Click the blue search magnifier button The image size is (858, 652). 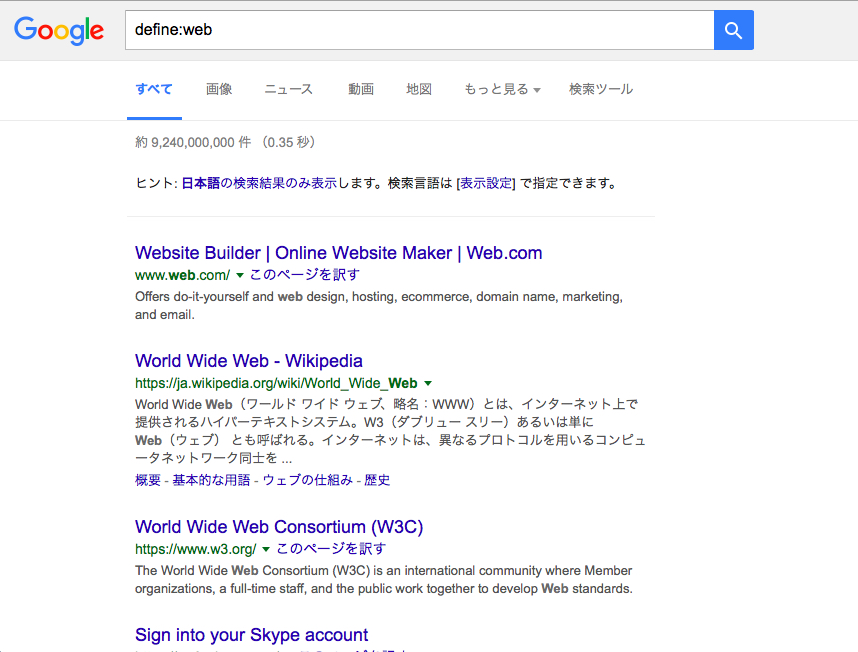[733, 30]
